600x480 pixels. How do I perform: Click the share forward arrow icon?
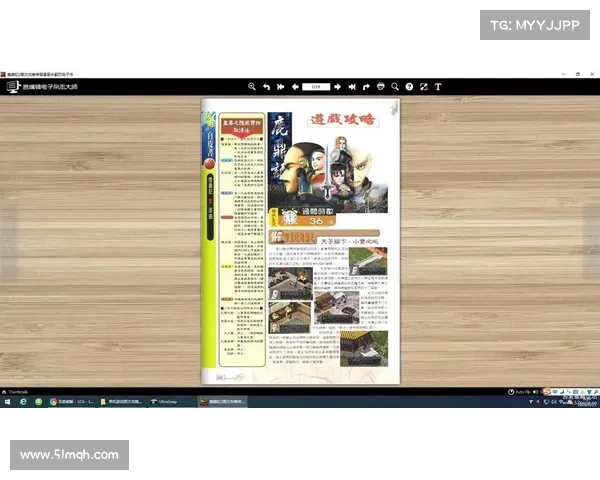367,87
